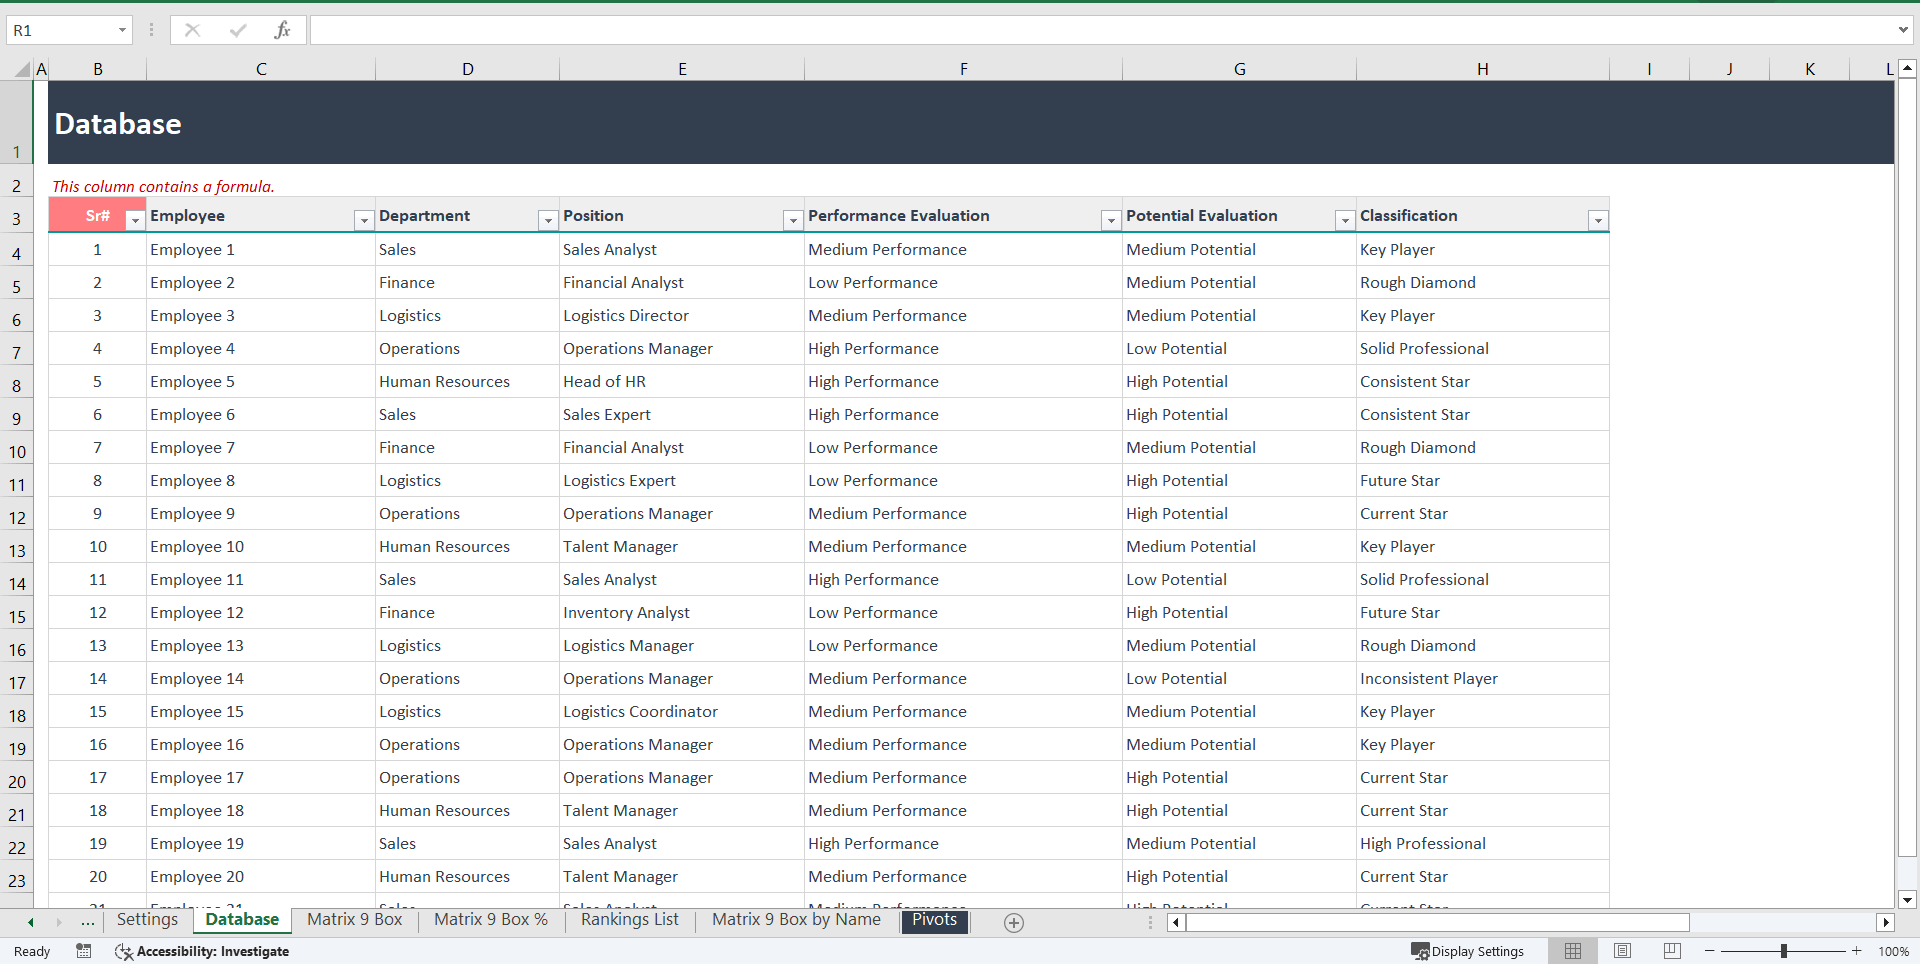Toggle the sheet tab scroll ellipsis
This screenshot has width=1920, height=966.
pos(88,923)
